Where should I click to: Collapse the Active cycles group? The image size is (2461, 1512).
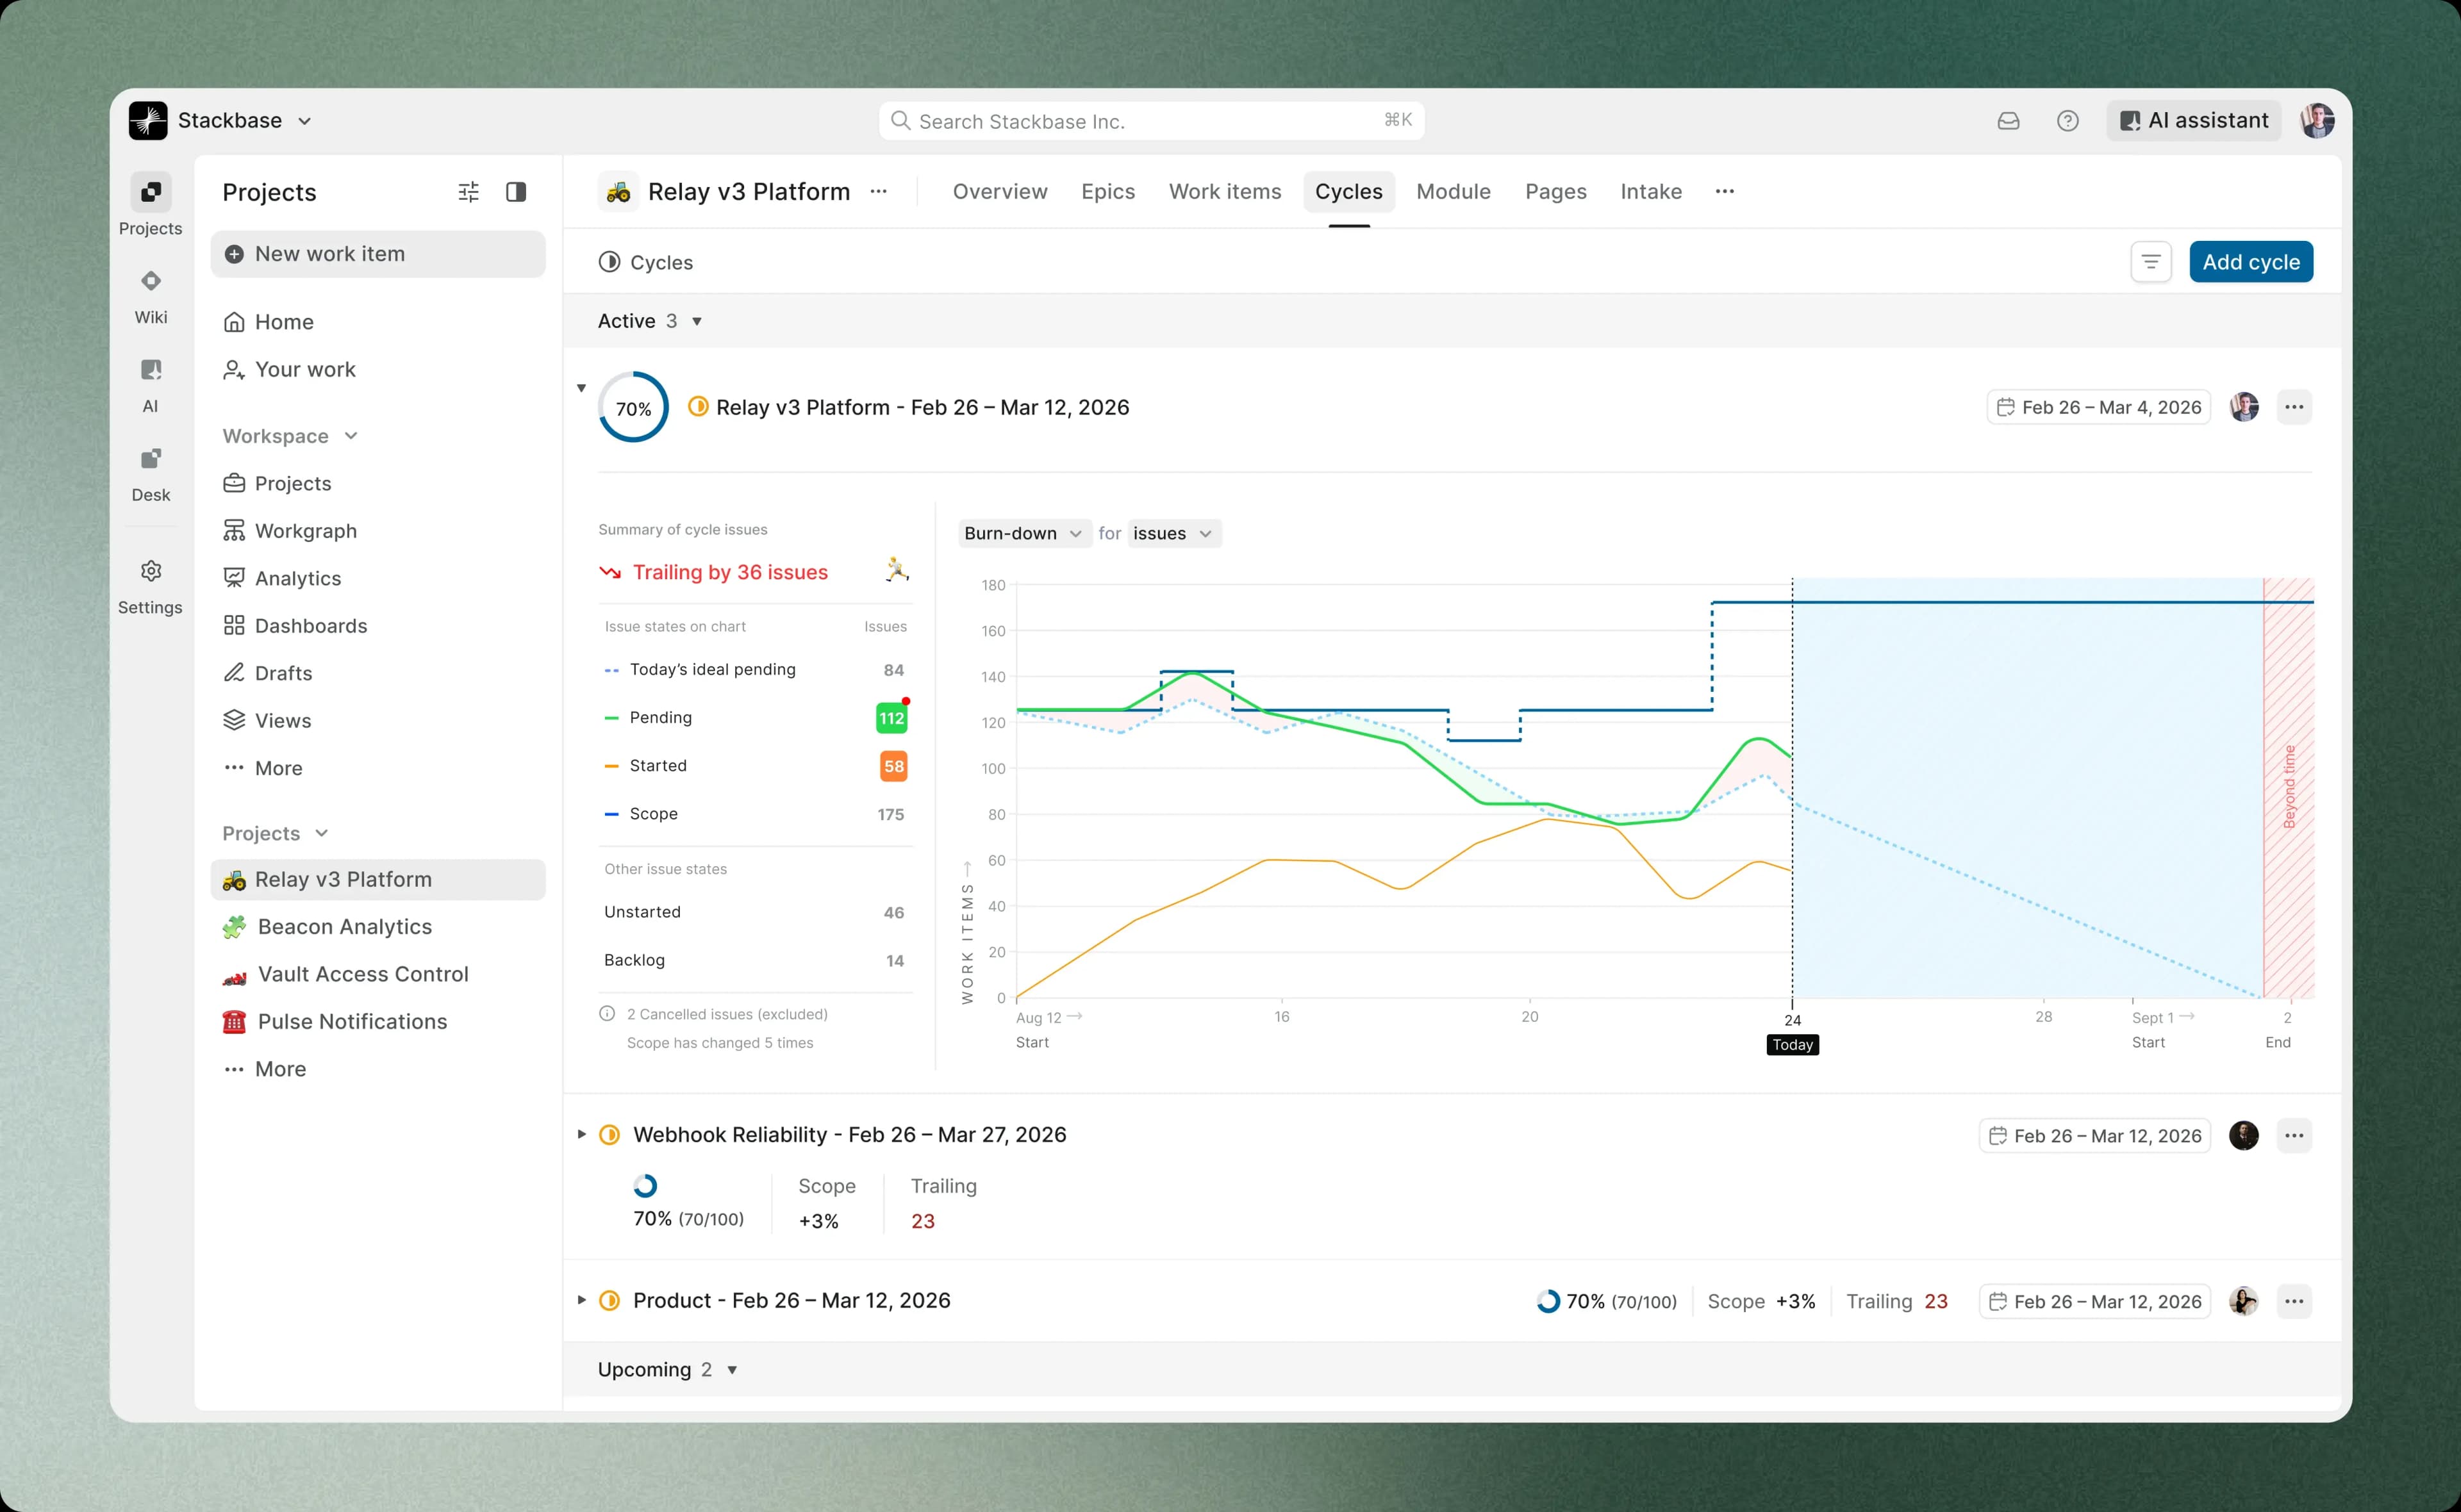tap(697, 321)
